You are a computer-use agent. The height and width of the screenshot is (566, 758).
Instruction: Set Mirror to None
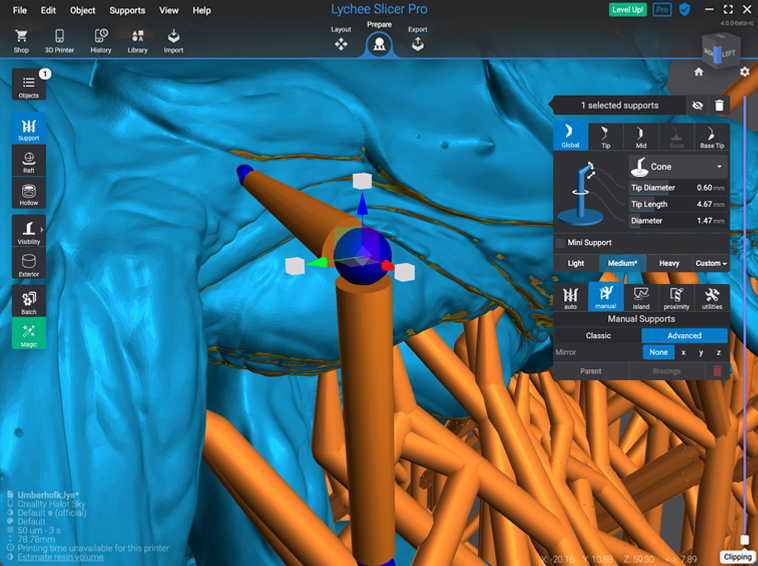[658, 352]
